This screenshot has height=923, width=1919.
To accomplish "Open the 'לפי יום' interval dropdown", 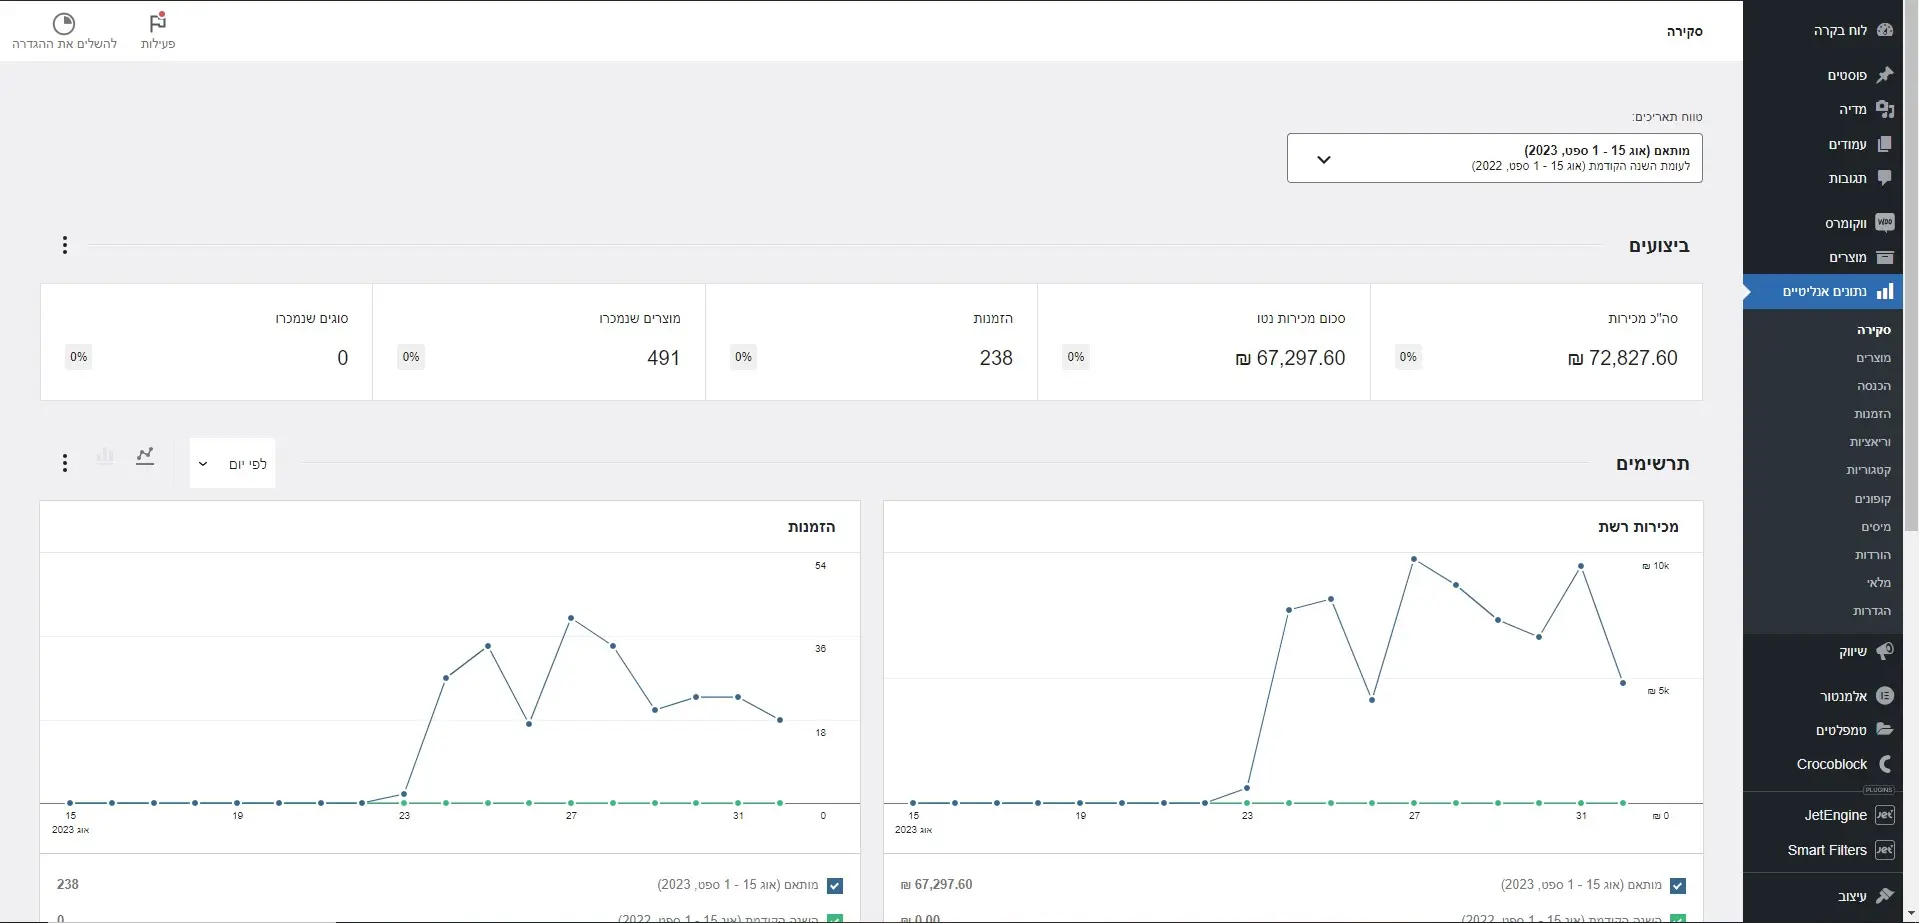I will click(x=233, y=464).
